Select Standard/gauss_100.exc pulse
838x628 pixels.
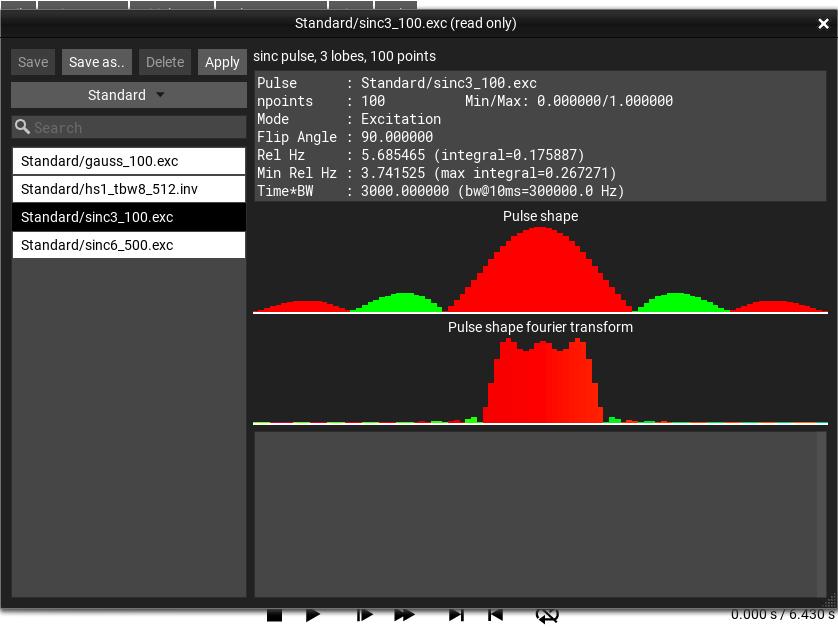pos(128,161)
